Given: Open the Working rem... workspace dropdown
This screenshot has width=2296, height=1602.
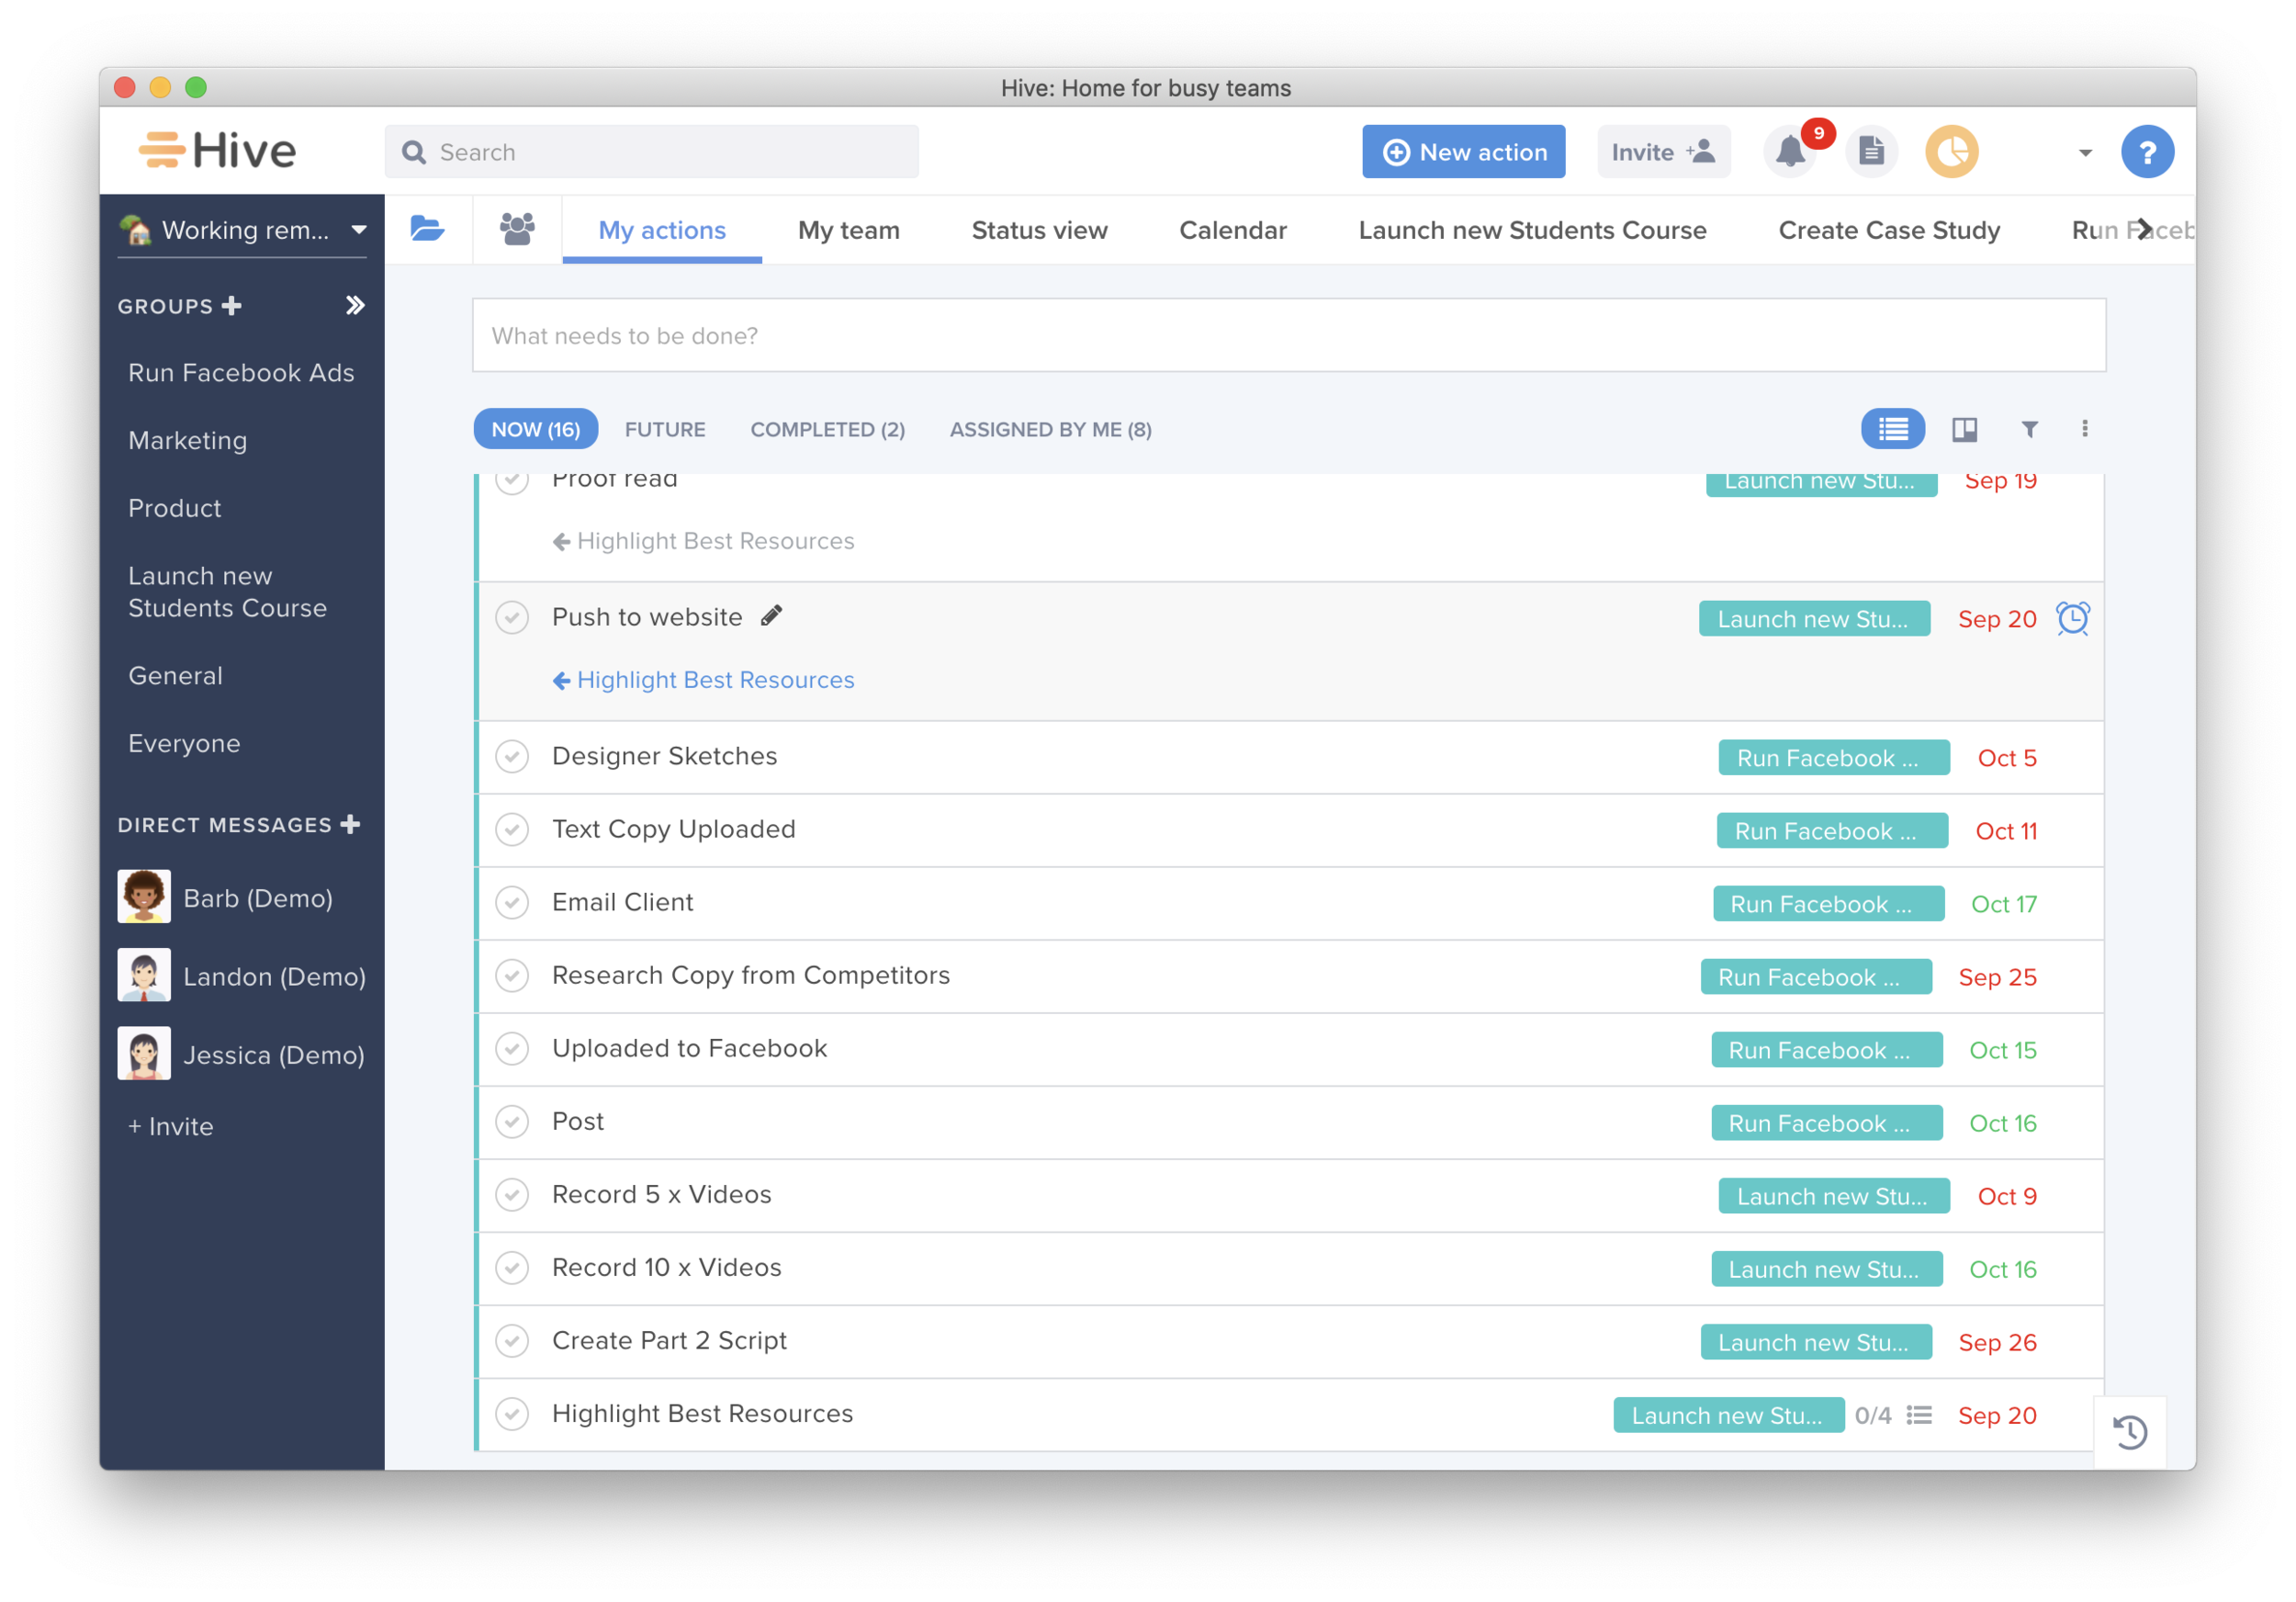Looking at the screenshot, I should (x=242, y=230).
